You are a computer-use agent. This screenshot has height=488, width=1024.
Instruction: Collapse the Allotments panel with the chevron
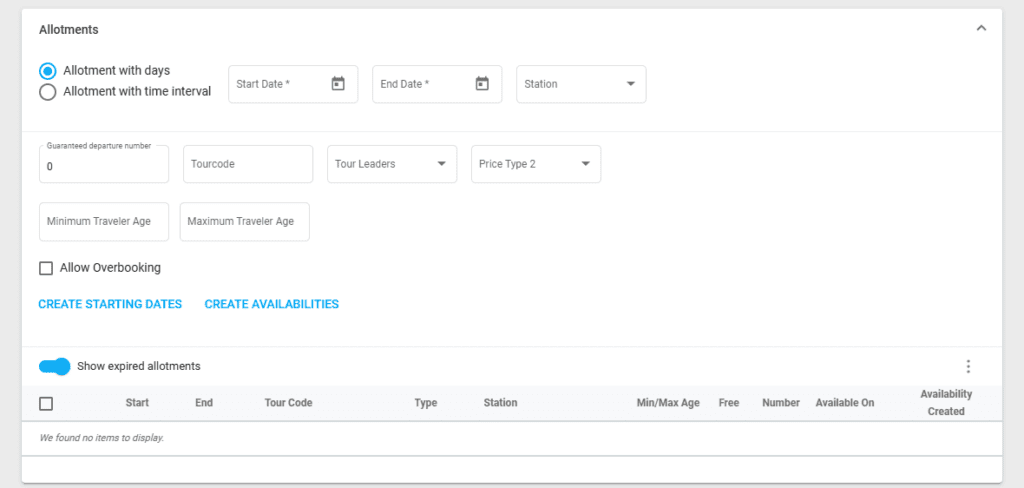pyautogui.click(x=981, y=29)
